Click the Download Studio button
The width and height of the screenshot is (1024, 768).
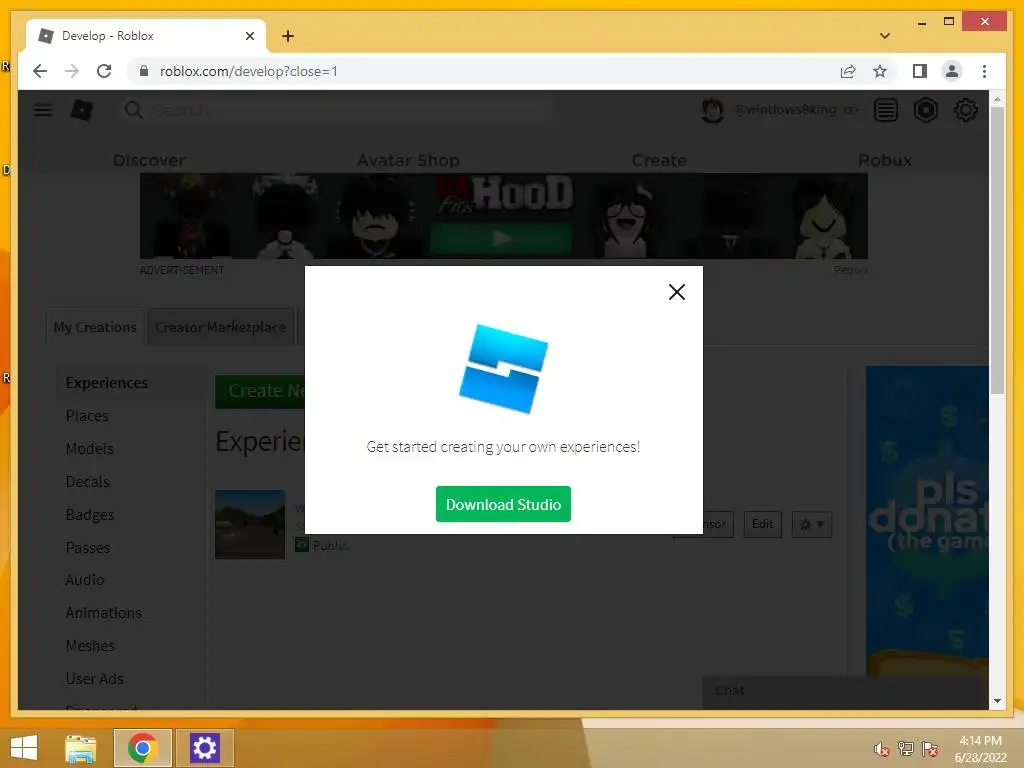tap(503, 504)
